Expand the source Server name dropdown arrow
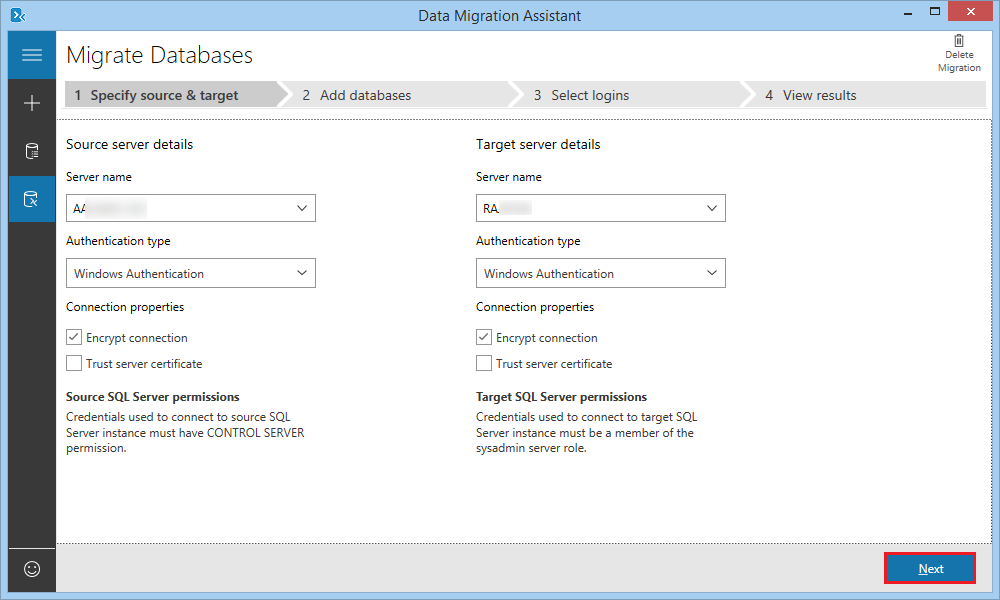The width and height of the screenshot is (1000, 600). pos(302,208)
